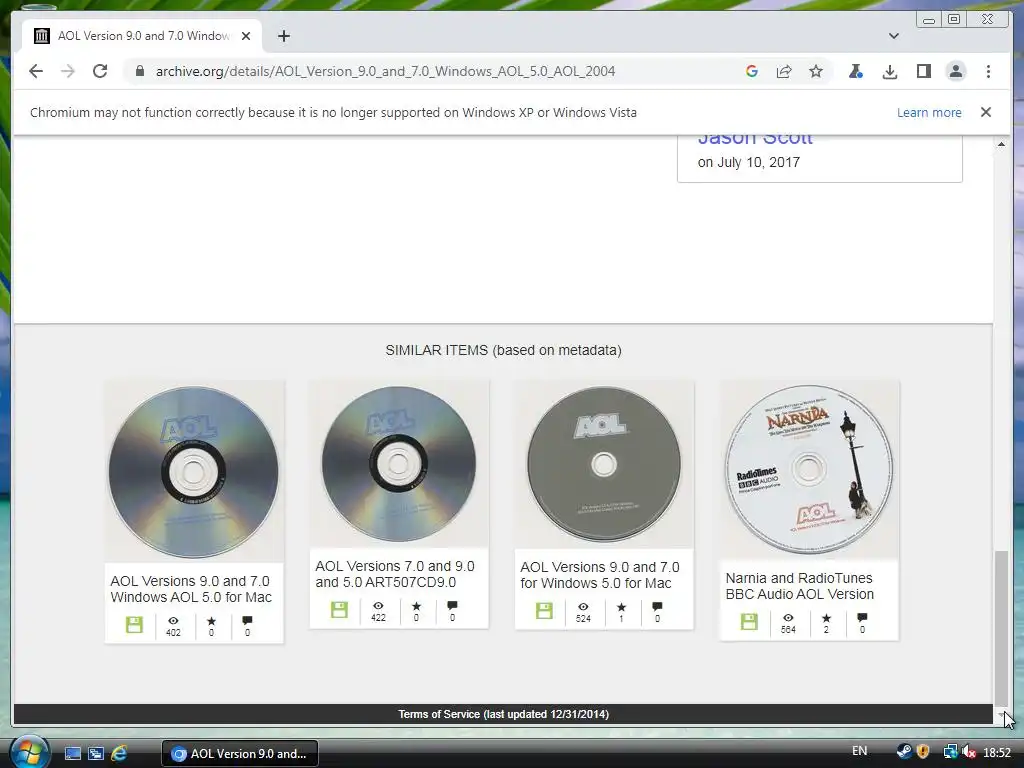Select the AOL Version 9.0 taskbar button
The width and height of the screenshot is (1024, 768).
pyautogui.click(x=240, y=754)
